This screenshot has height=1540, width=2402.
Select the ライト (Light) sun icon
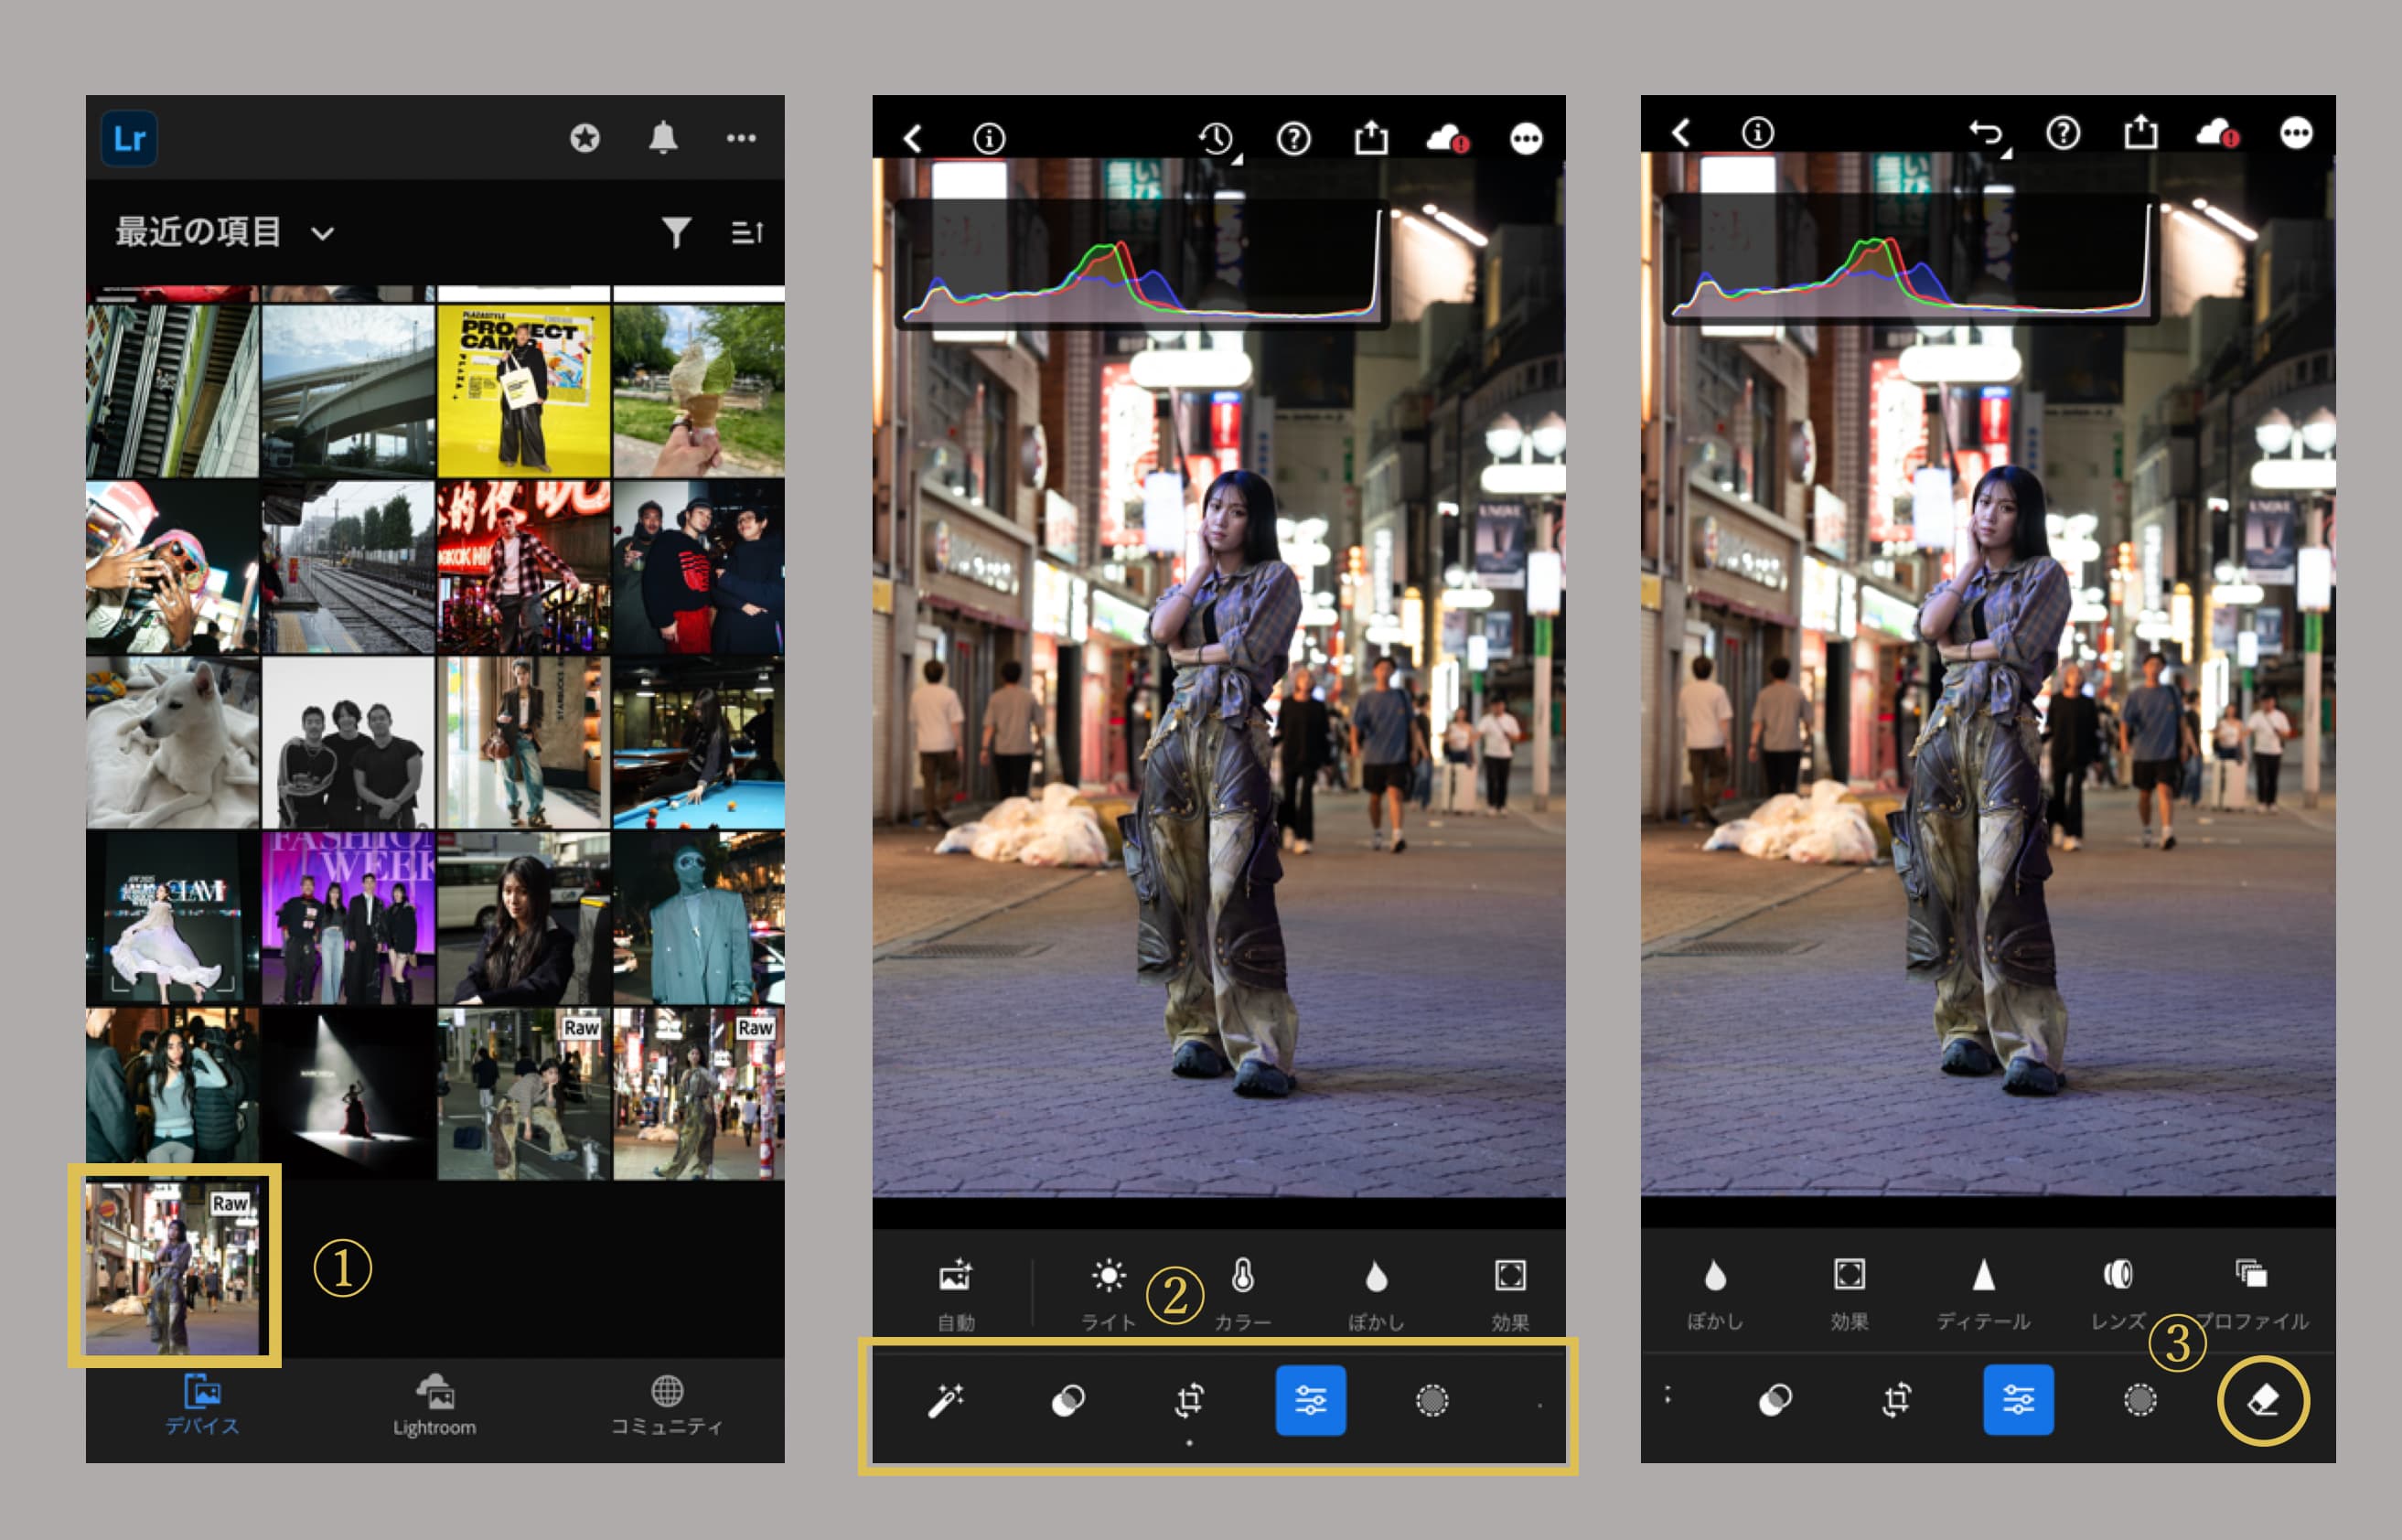pyautogui.click(x=1108, y=1277)
